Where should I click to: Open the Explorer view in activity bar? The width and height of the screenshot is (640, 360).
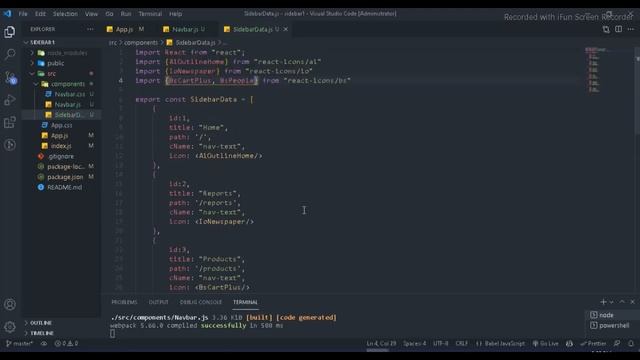point(10,32)
